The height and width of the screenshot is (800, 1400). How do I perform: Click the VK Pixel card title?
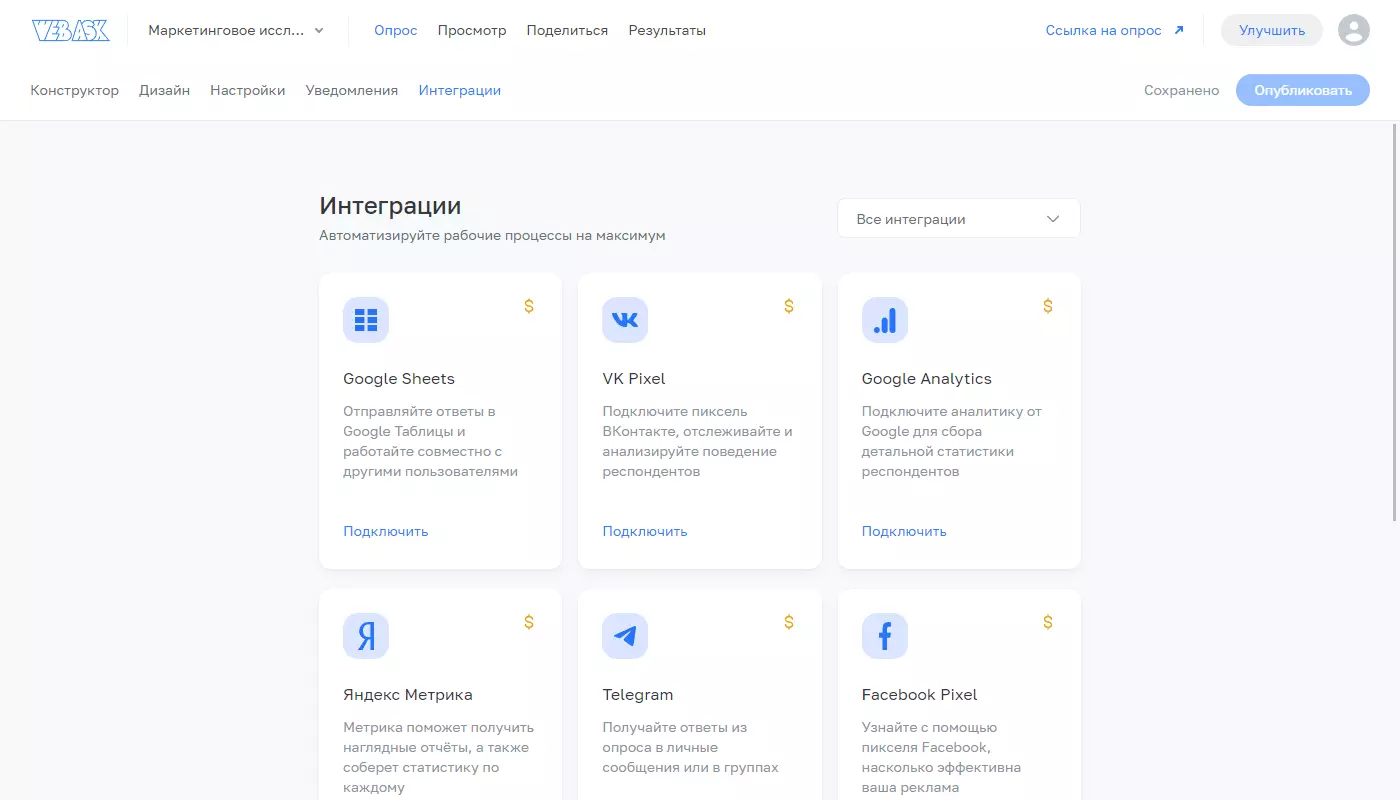634,378
